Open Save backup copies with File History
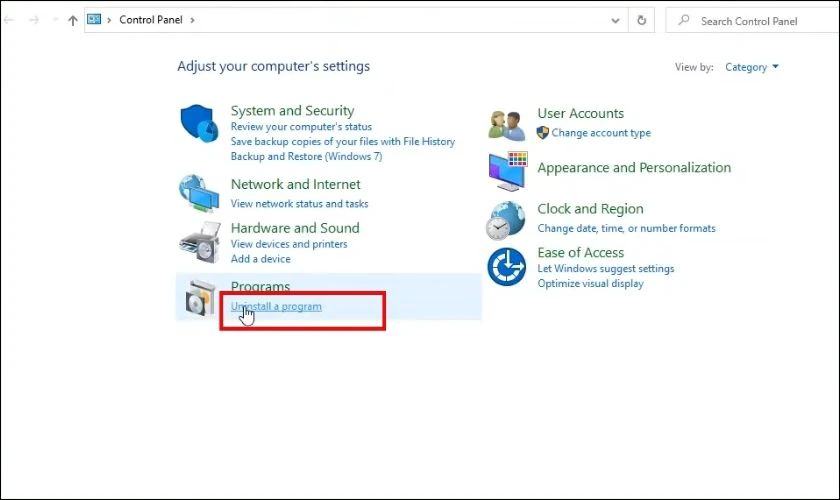The image size is (840, 500). point(343,141)
